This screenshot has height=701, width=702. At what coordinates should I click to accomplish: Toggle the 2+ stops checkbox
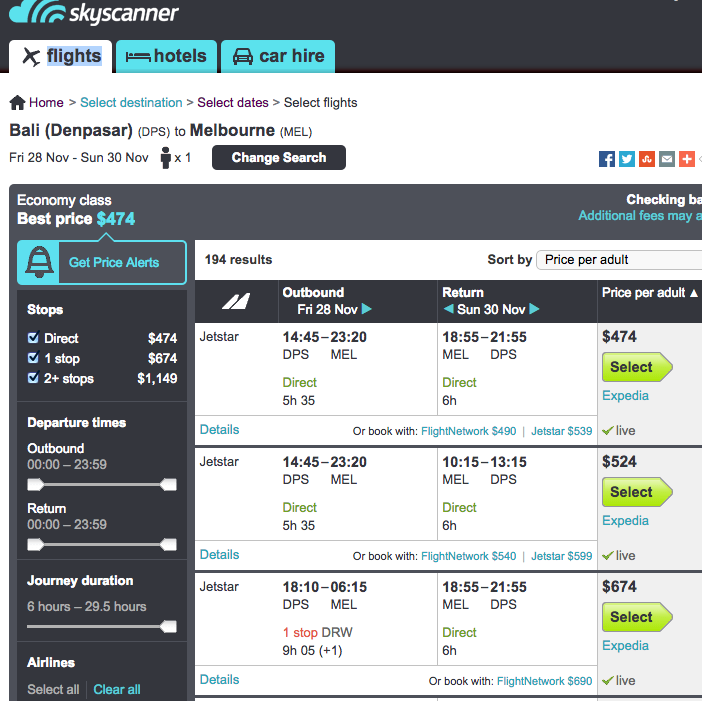[33, 378]
